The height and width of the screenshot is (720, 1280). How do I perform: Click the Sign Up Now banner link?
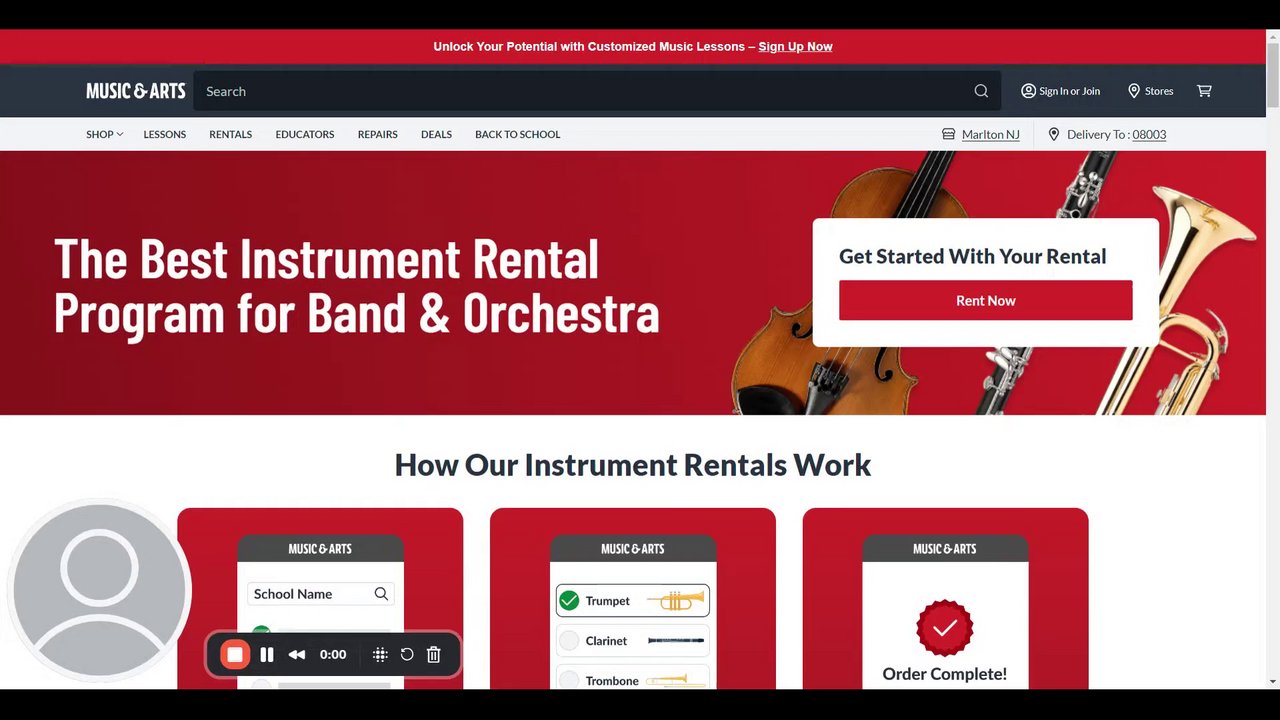click(795, 47)
